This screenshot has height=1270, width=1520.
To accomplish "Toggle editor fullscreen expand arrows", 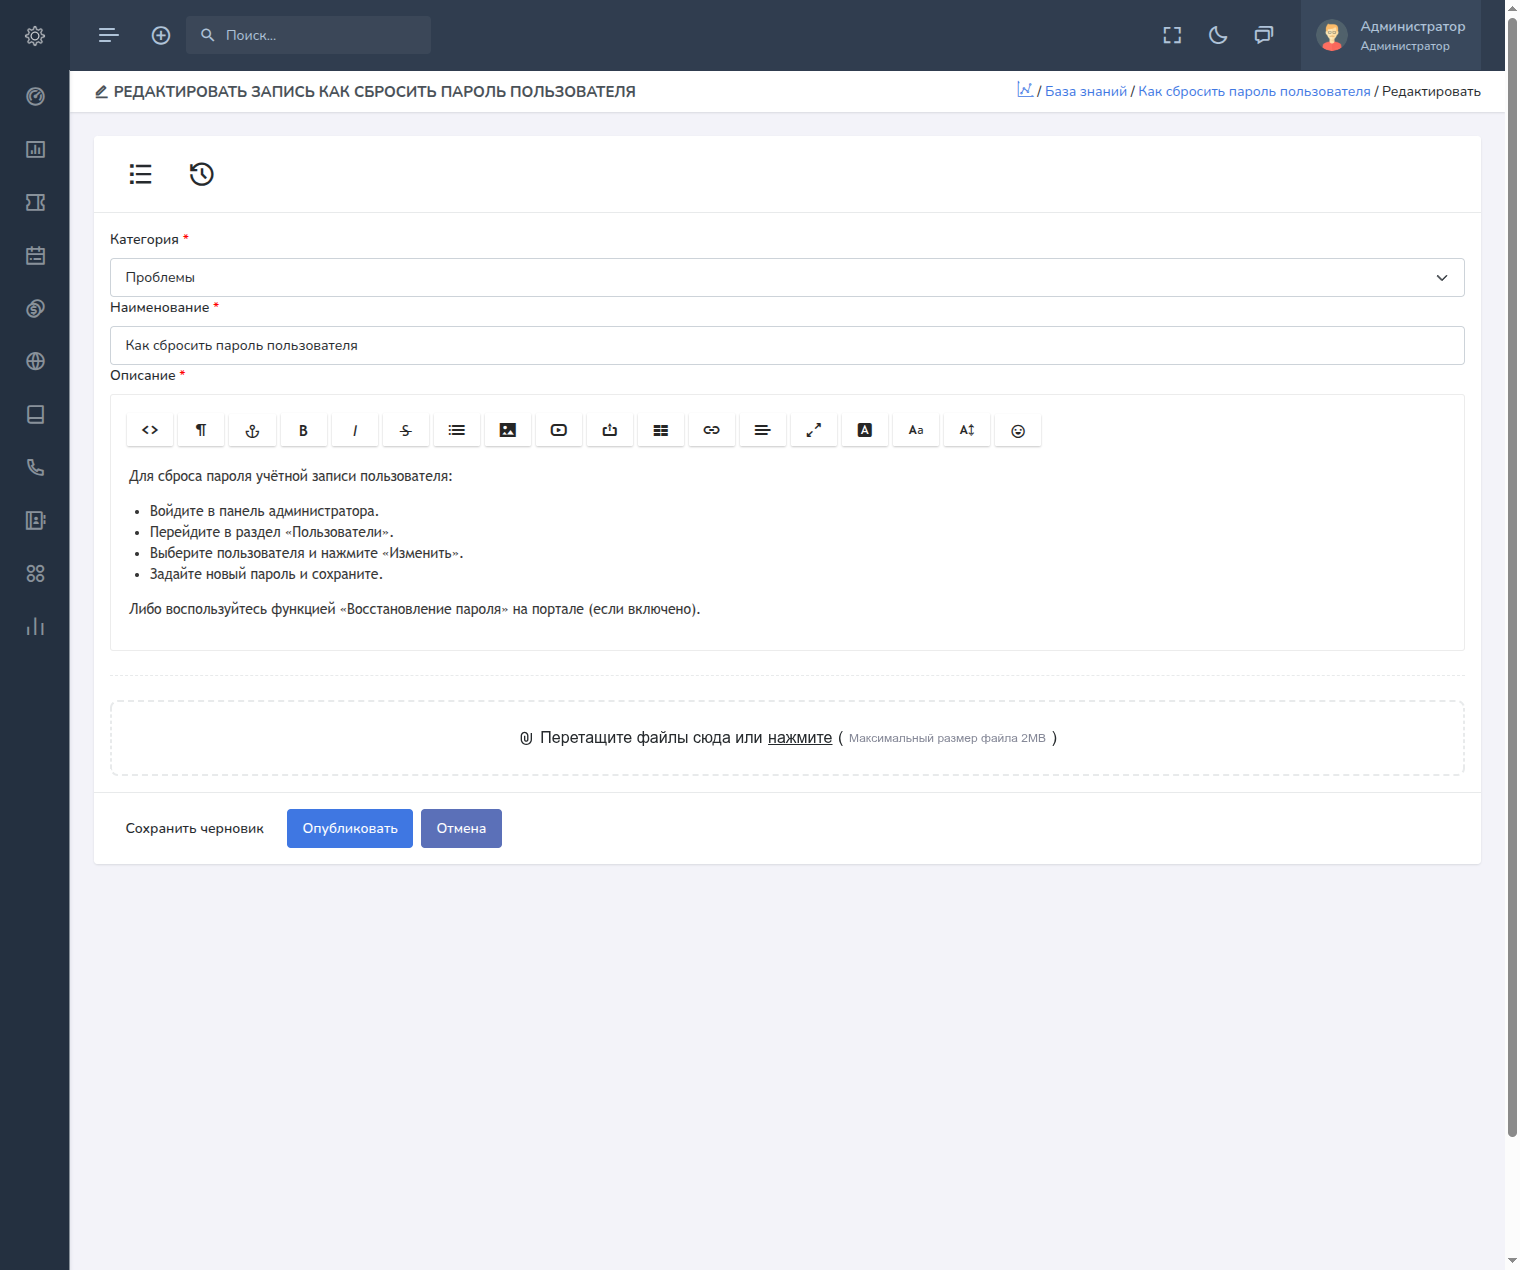I will click(x=814, y=430).
